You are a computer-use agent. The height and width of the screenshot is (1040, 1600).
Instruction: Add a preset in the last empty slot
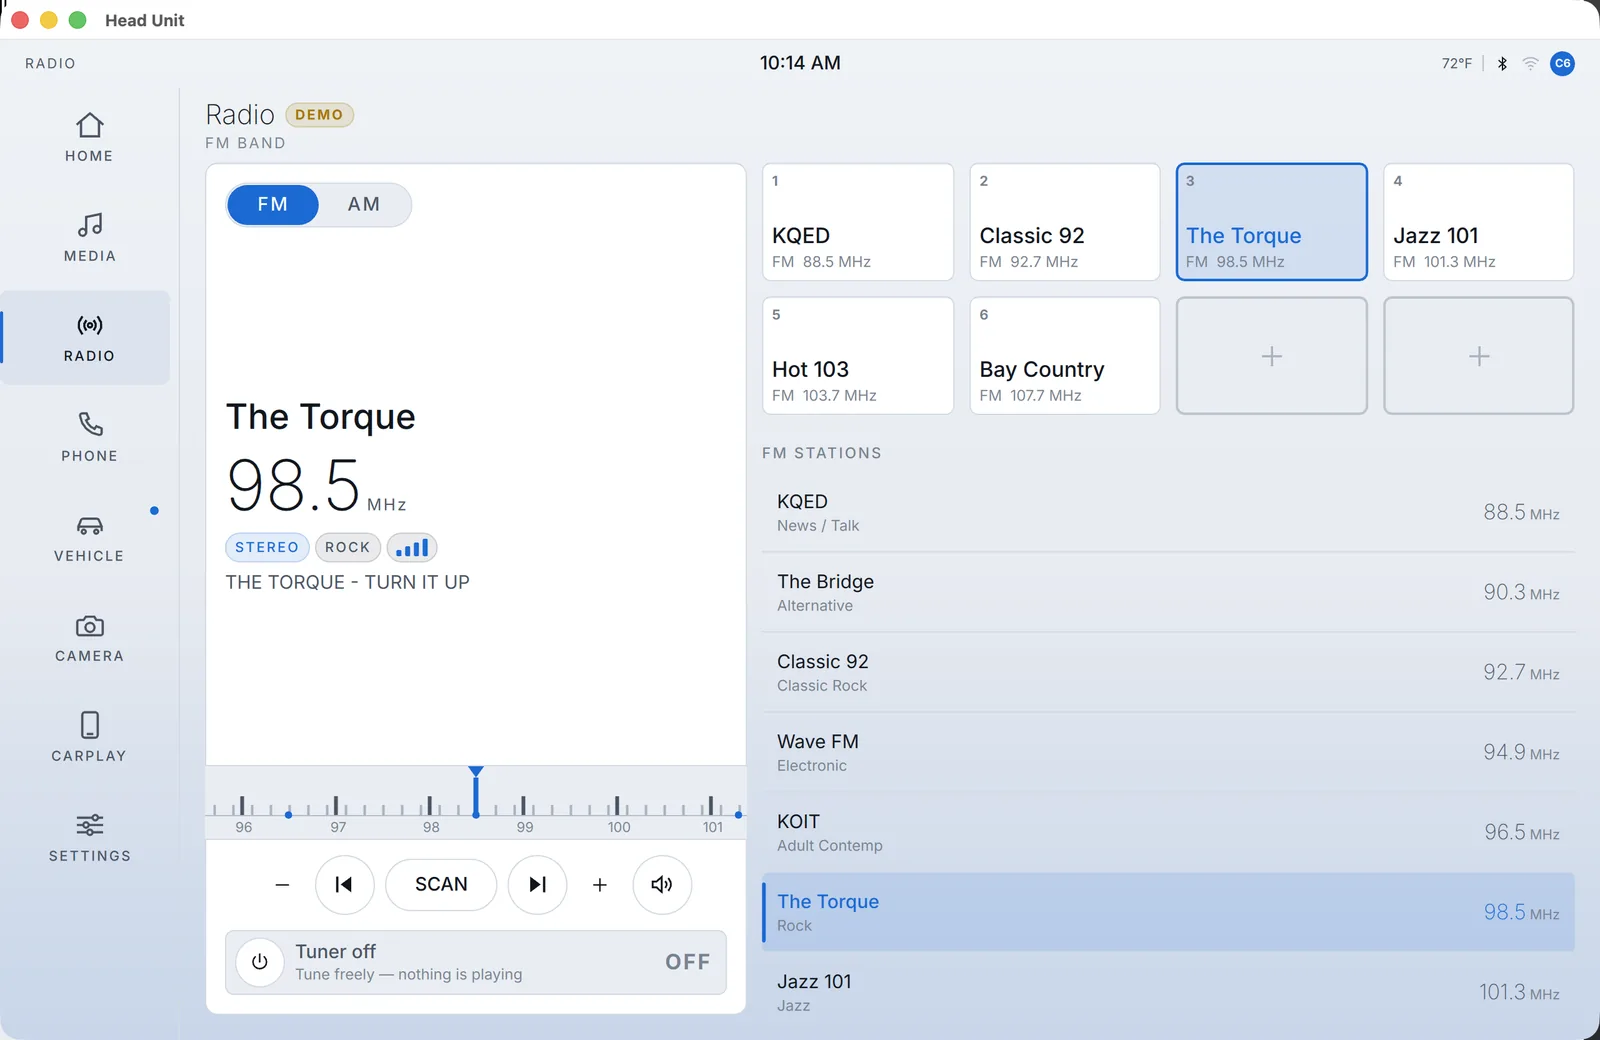(x=1479, y=355)
